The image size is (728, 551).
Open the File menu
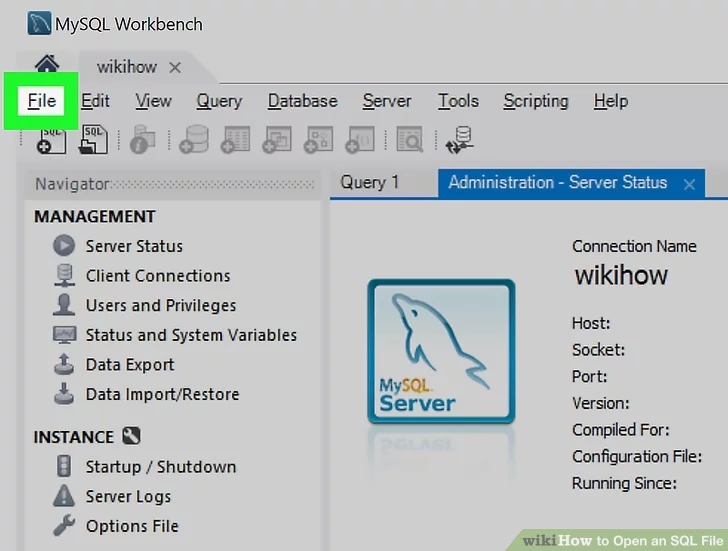42,101
